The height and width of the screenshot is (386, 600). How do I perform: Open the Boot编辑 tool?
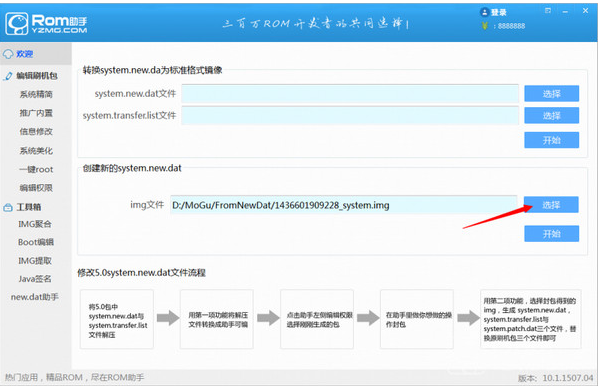[x=36, y=242]
